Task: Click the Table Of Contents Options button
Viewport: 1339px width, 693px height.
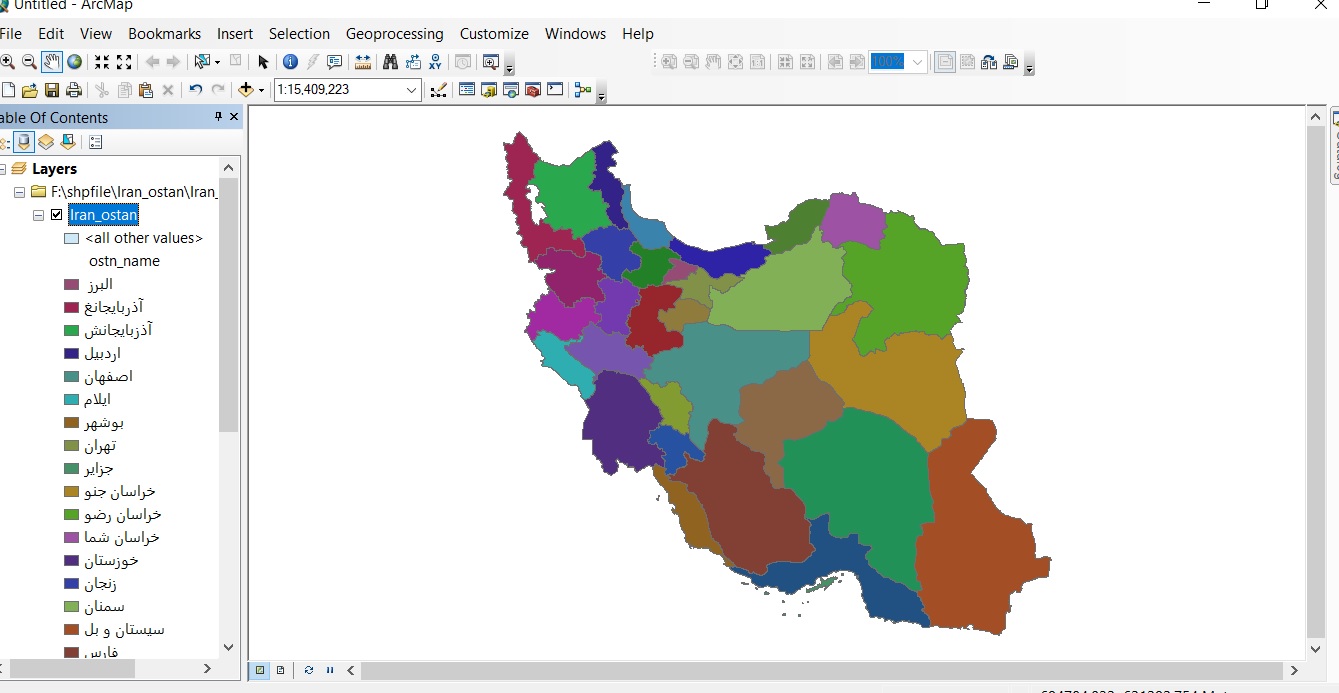Action: point(96,142)
